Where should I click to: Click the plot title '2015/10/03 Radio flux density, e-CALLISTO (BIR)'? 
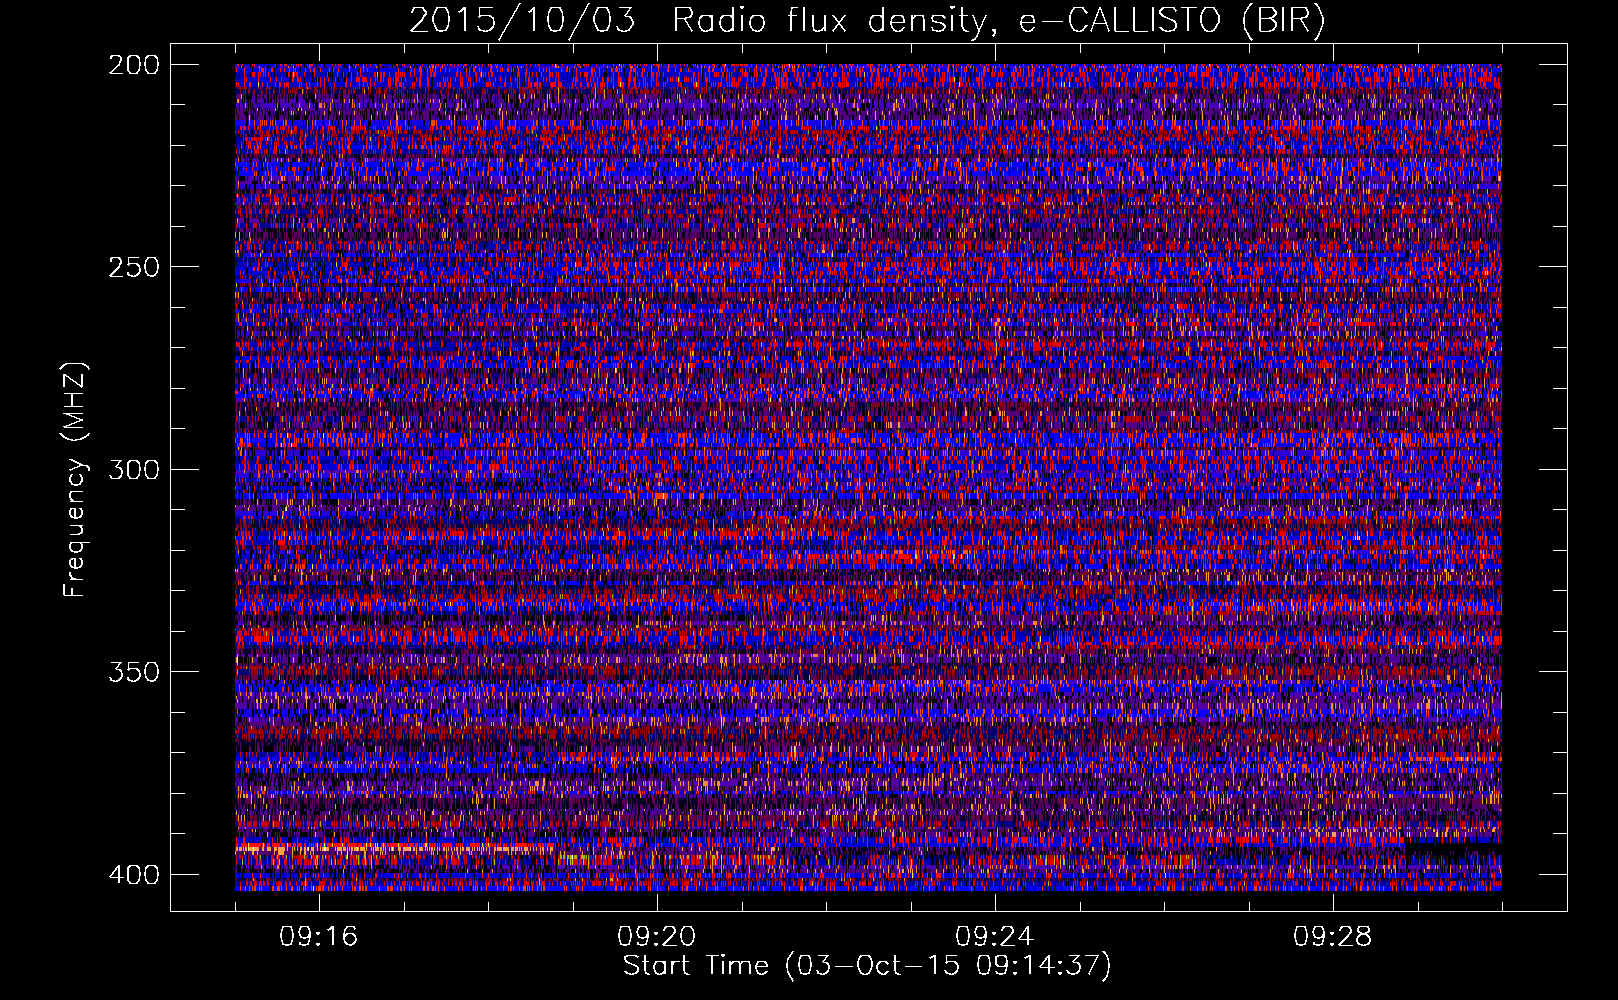[867, 21]
